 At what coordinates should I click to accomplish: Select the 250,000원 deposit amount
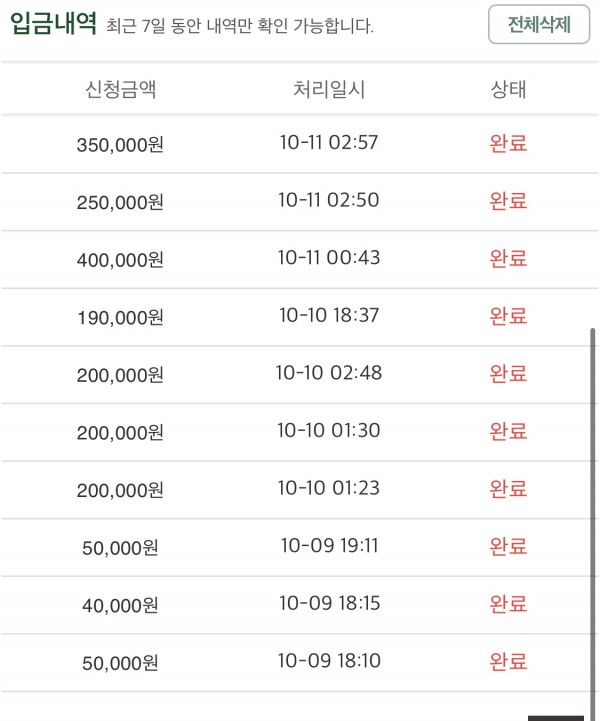click(120, 202)
